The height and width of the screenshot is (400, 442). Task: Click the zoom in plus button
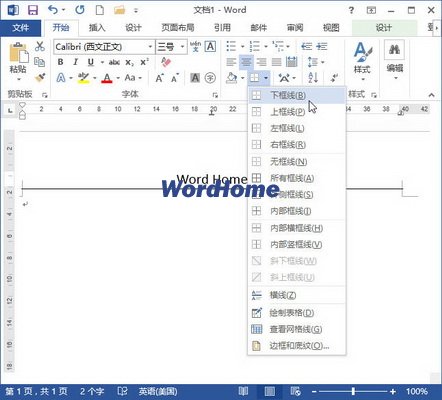coord(393,391)
